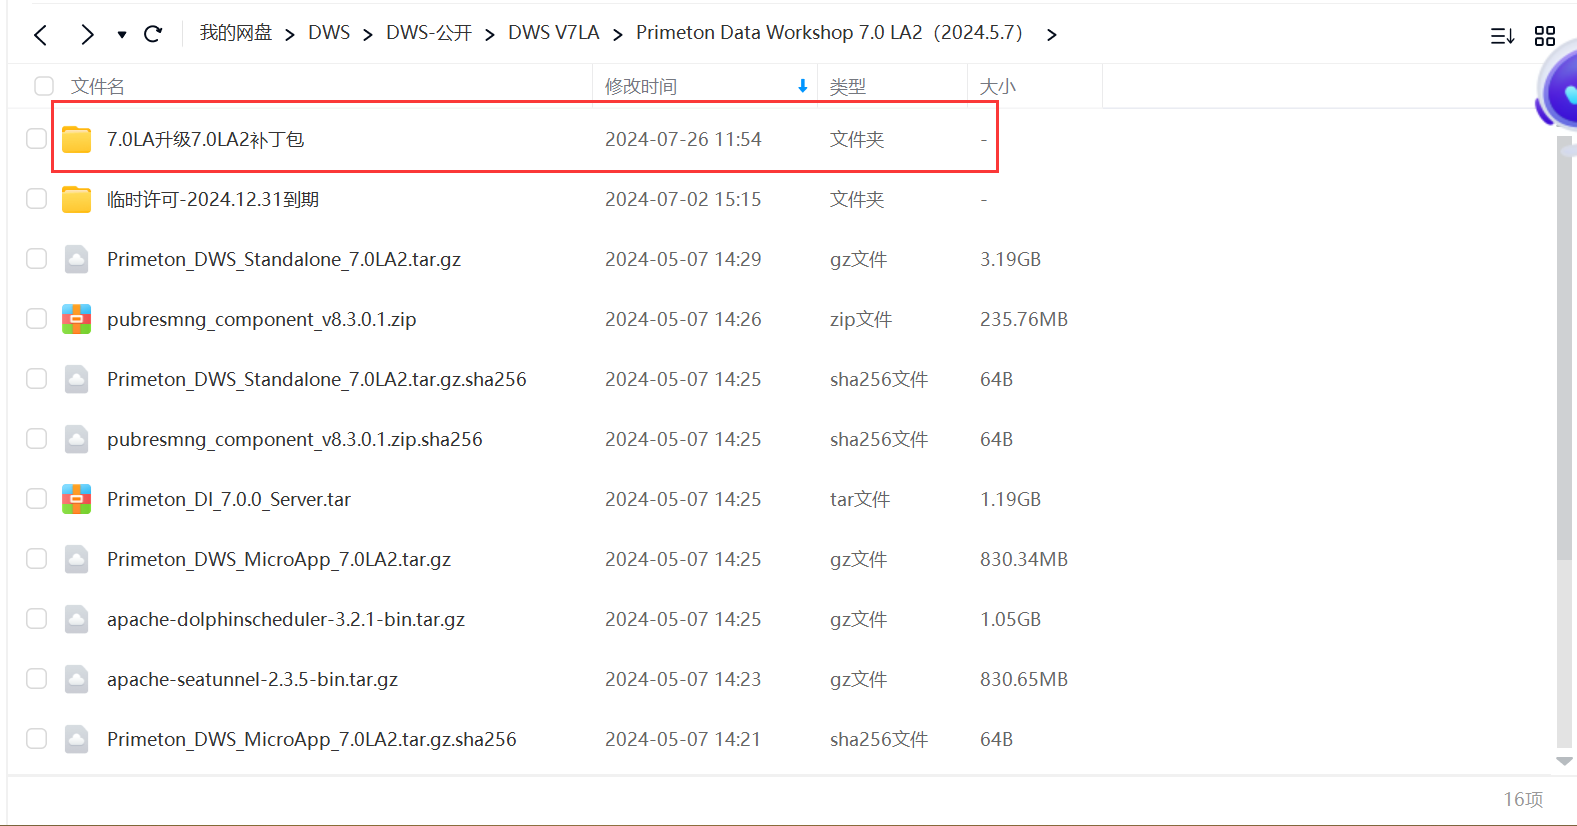
Task: Click archive icon for Primeton_DI_7.0.0_Server.tar
Action: point(77,499)
